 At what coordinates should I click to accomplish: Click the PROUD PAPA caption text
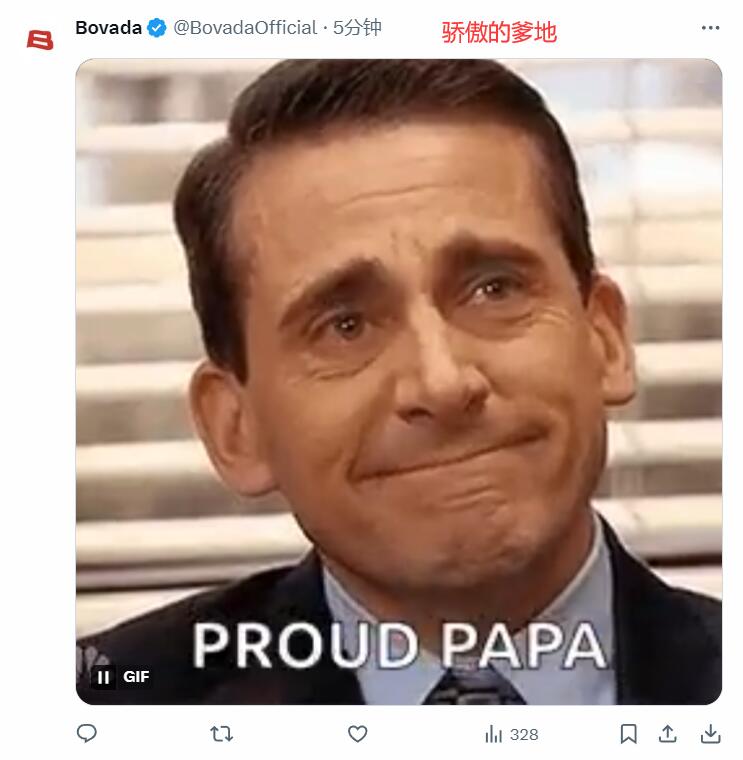coord(399,644)
